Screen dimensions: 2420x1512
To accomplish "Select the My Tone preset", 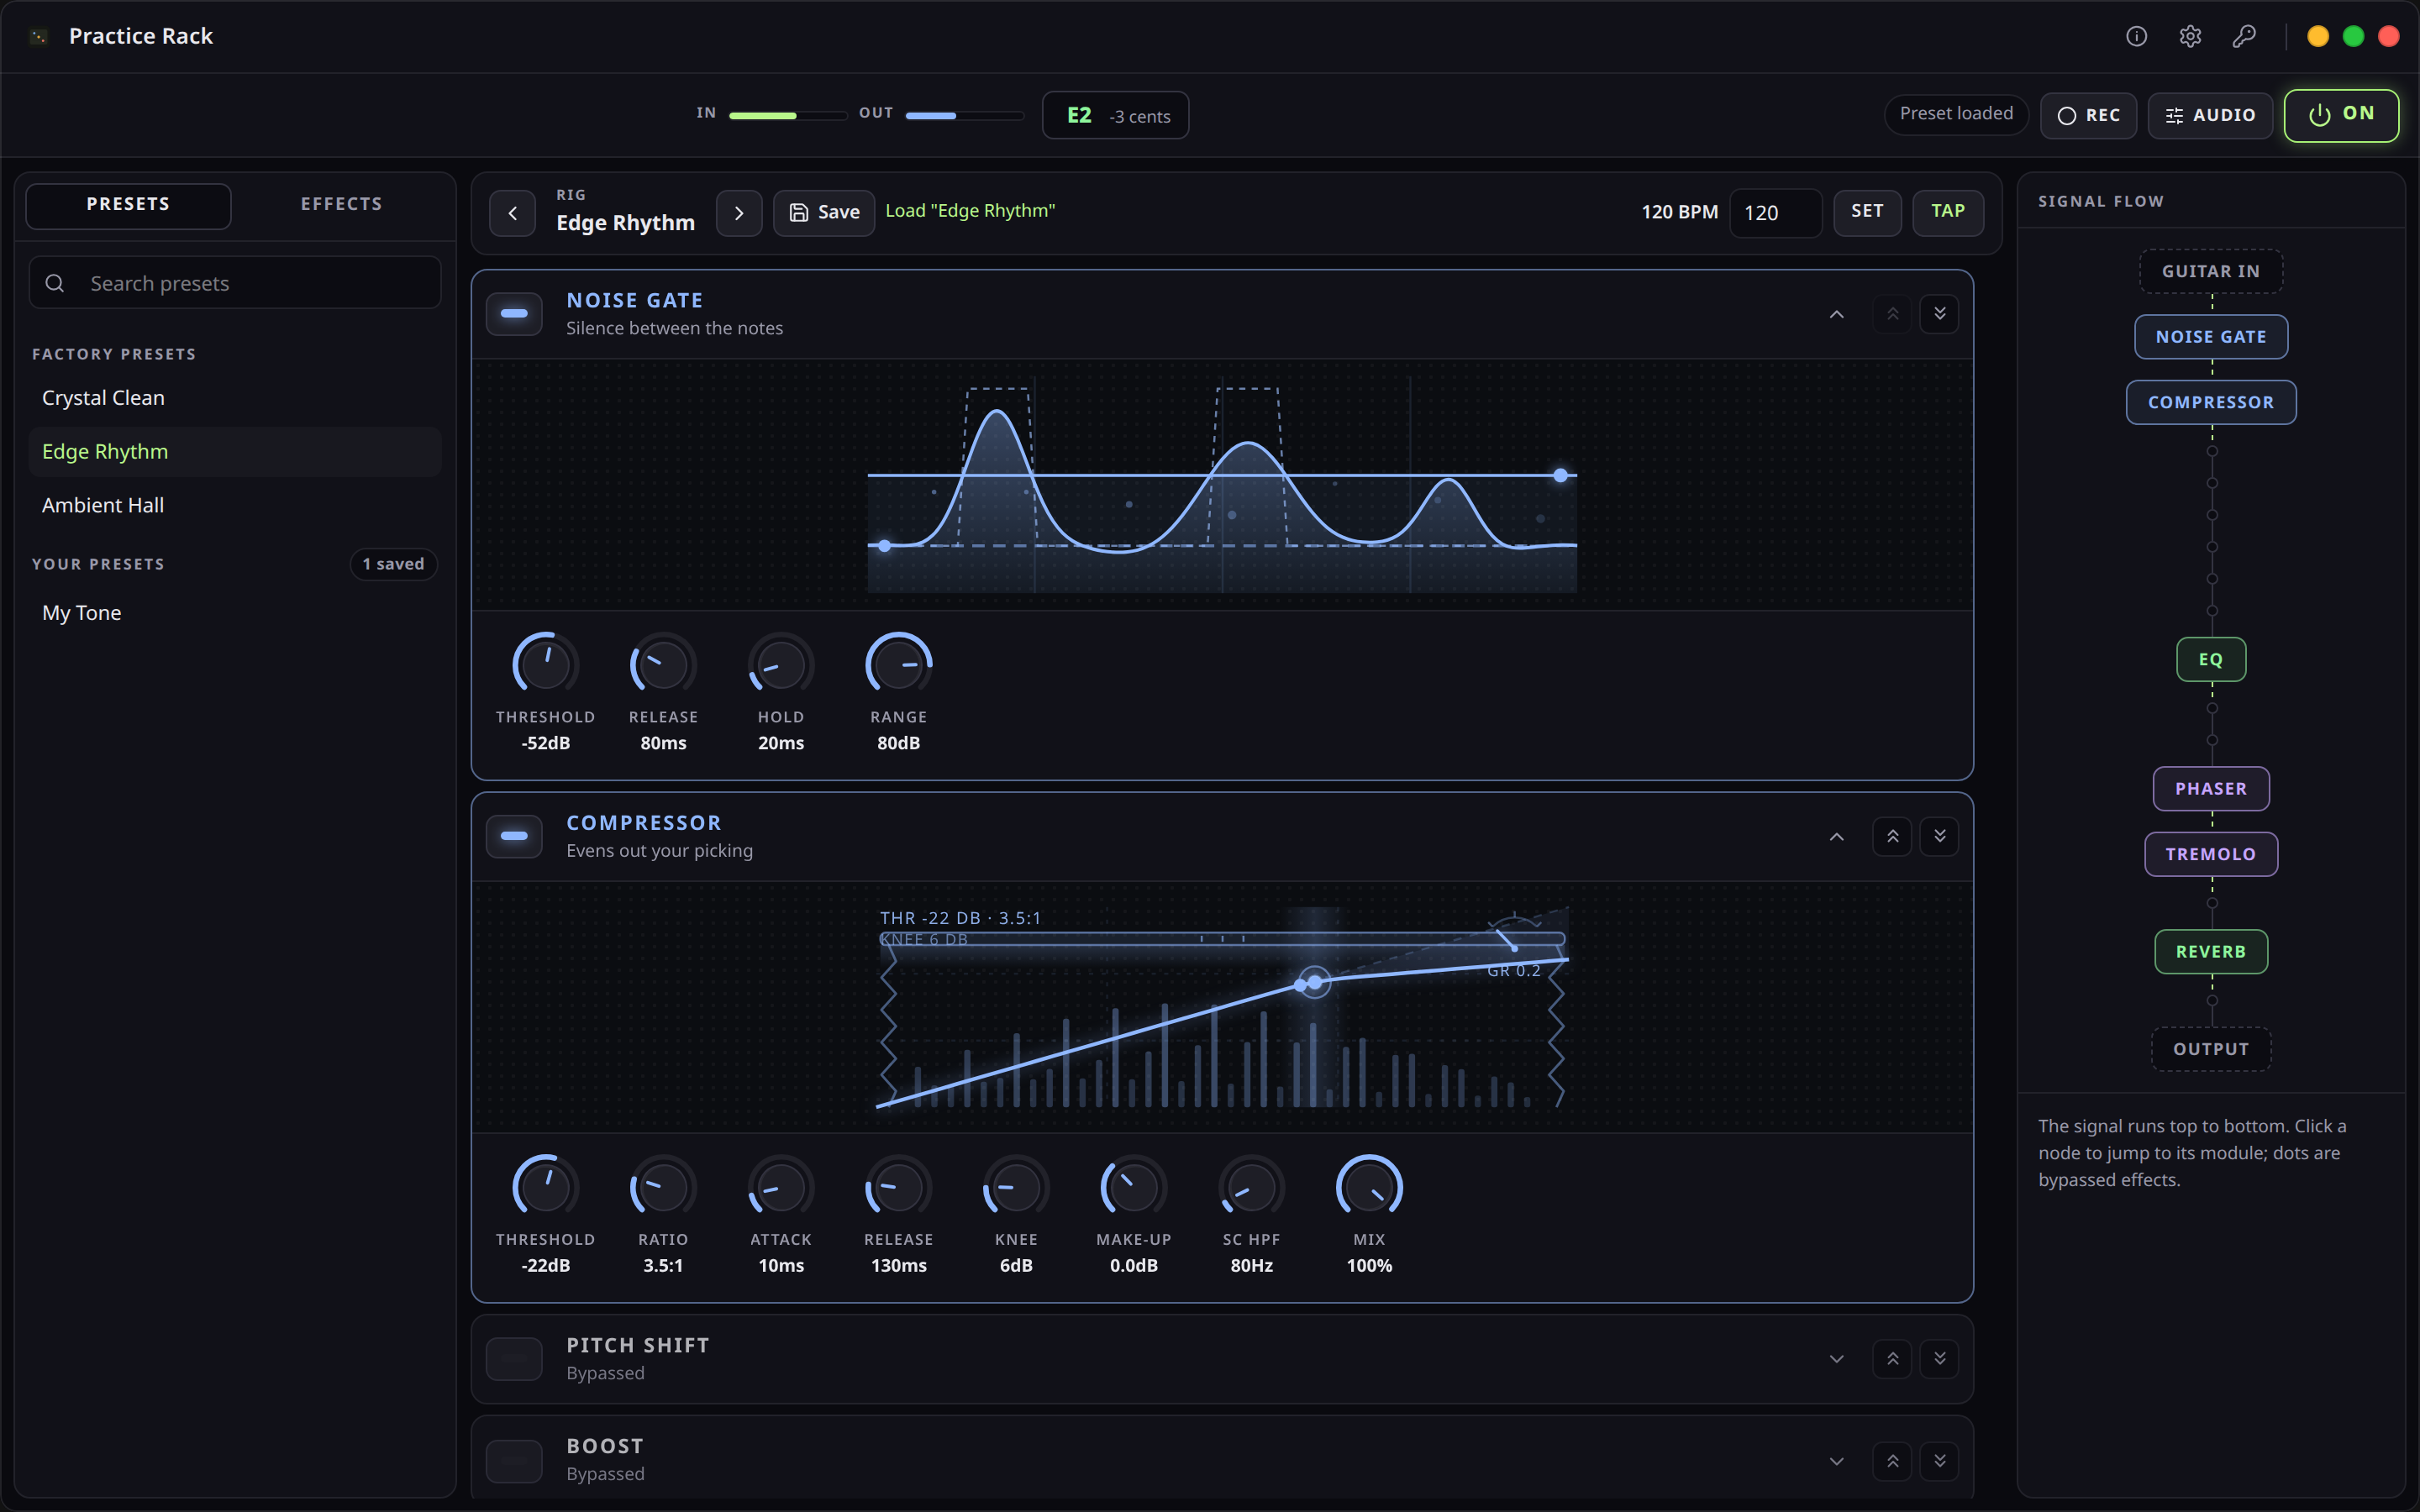I will tap(235, 613).
